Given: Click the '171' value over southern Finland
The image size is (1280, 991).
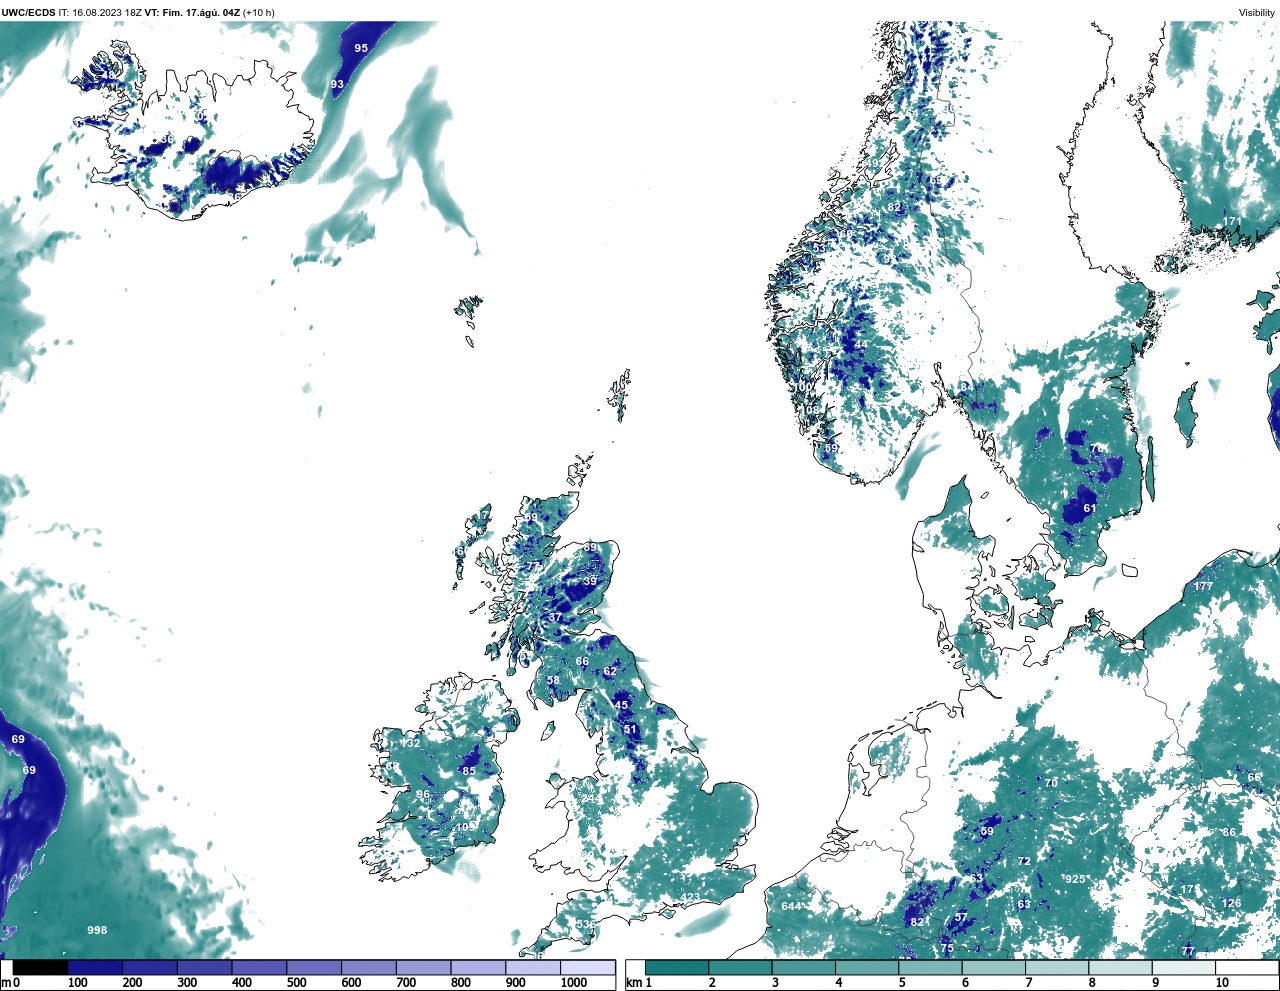Looking at the screenshot, I should (1231, 222).
